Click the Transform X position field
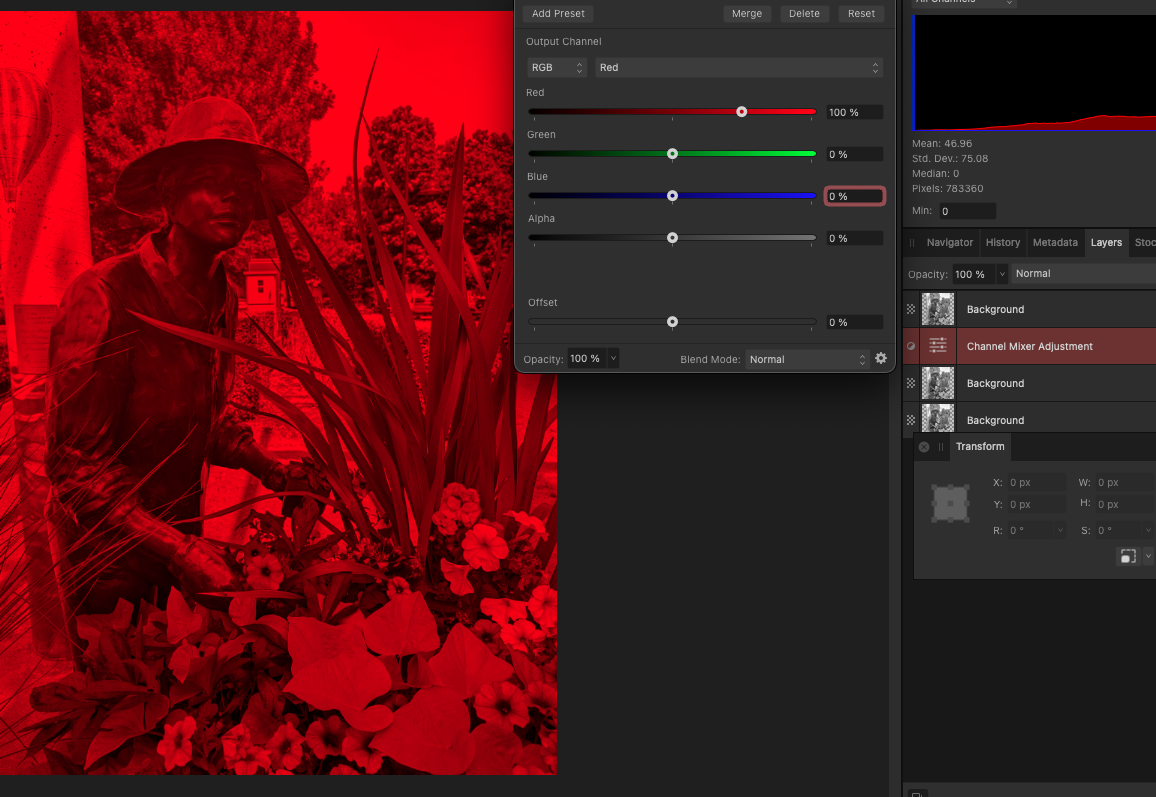The image size is (1156, 797). click(x=1037, y=482)
